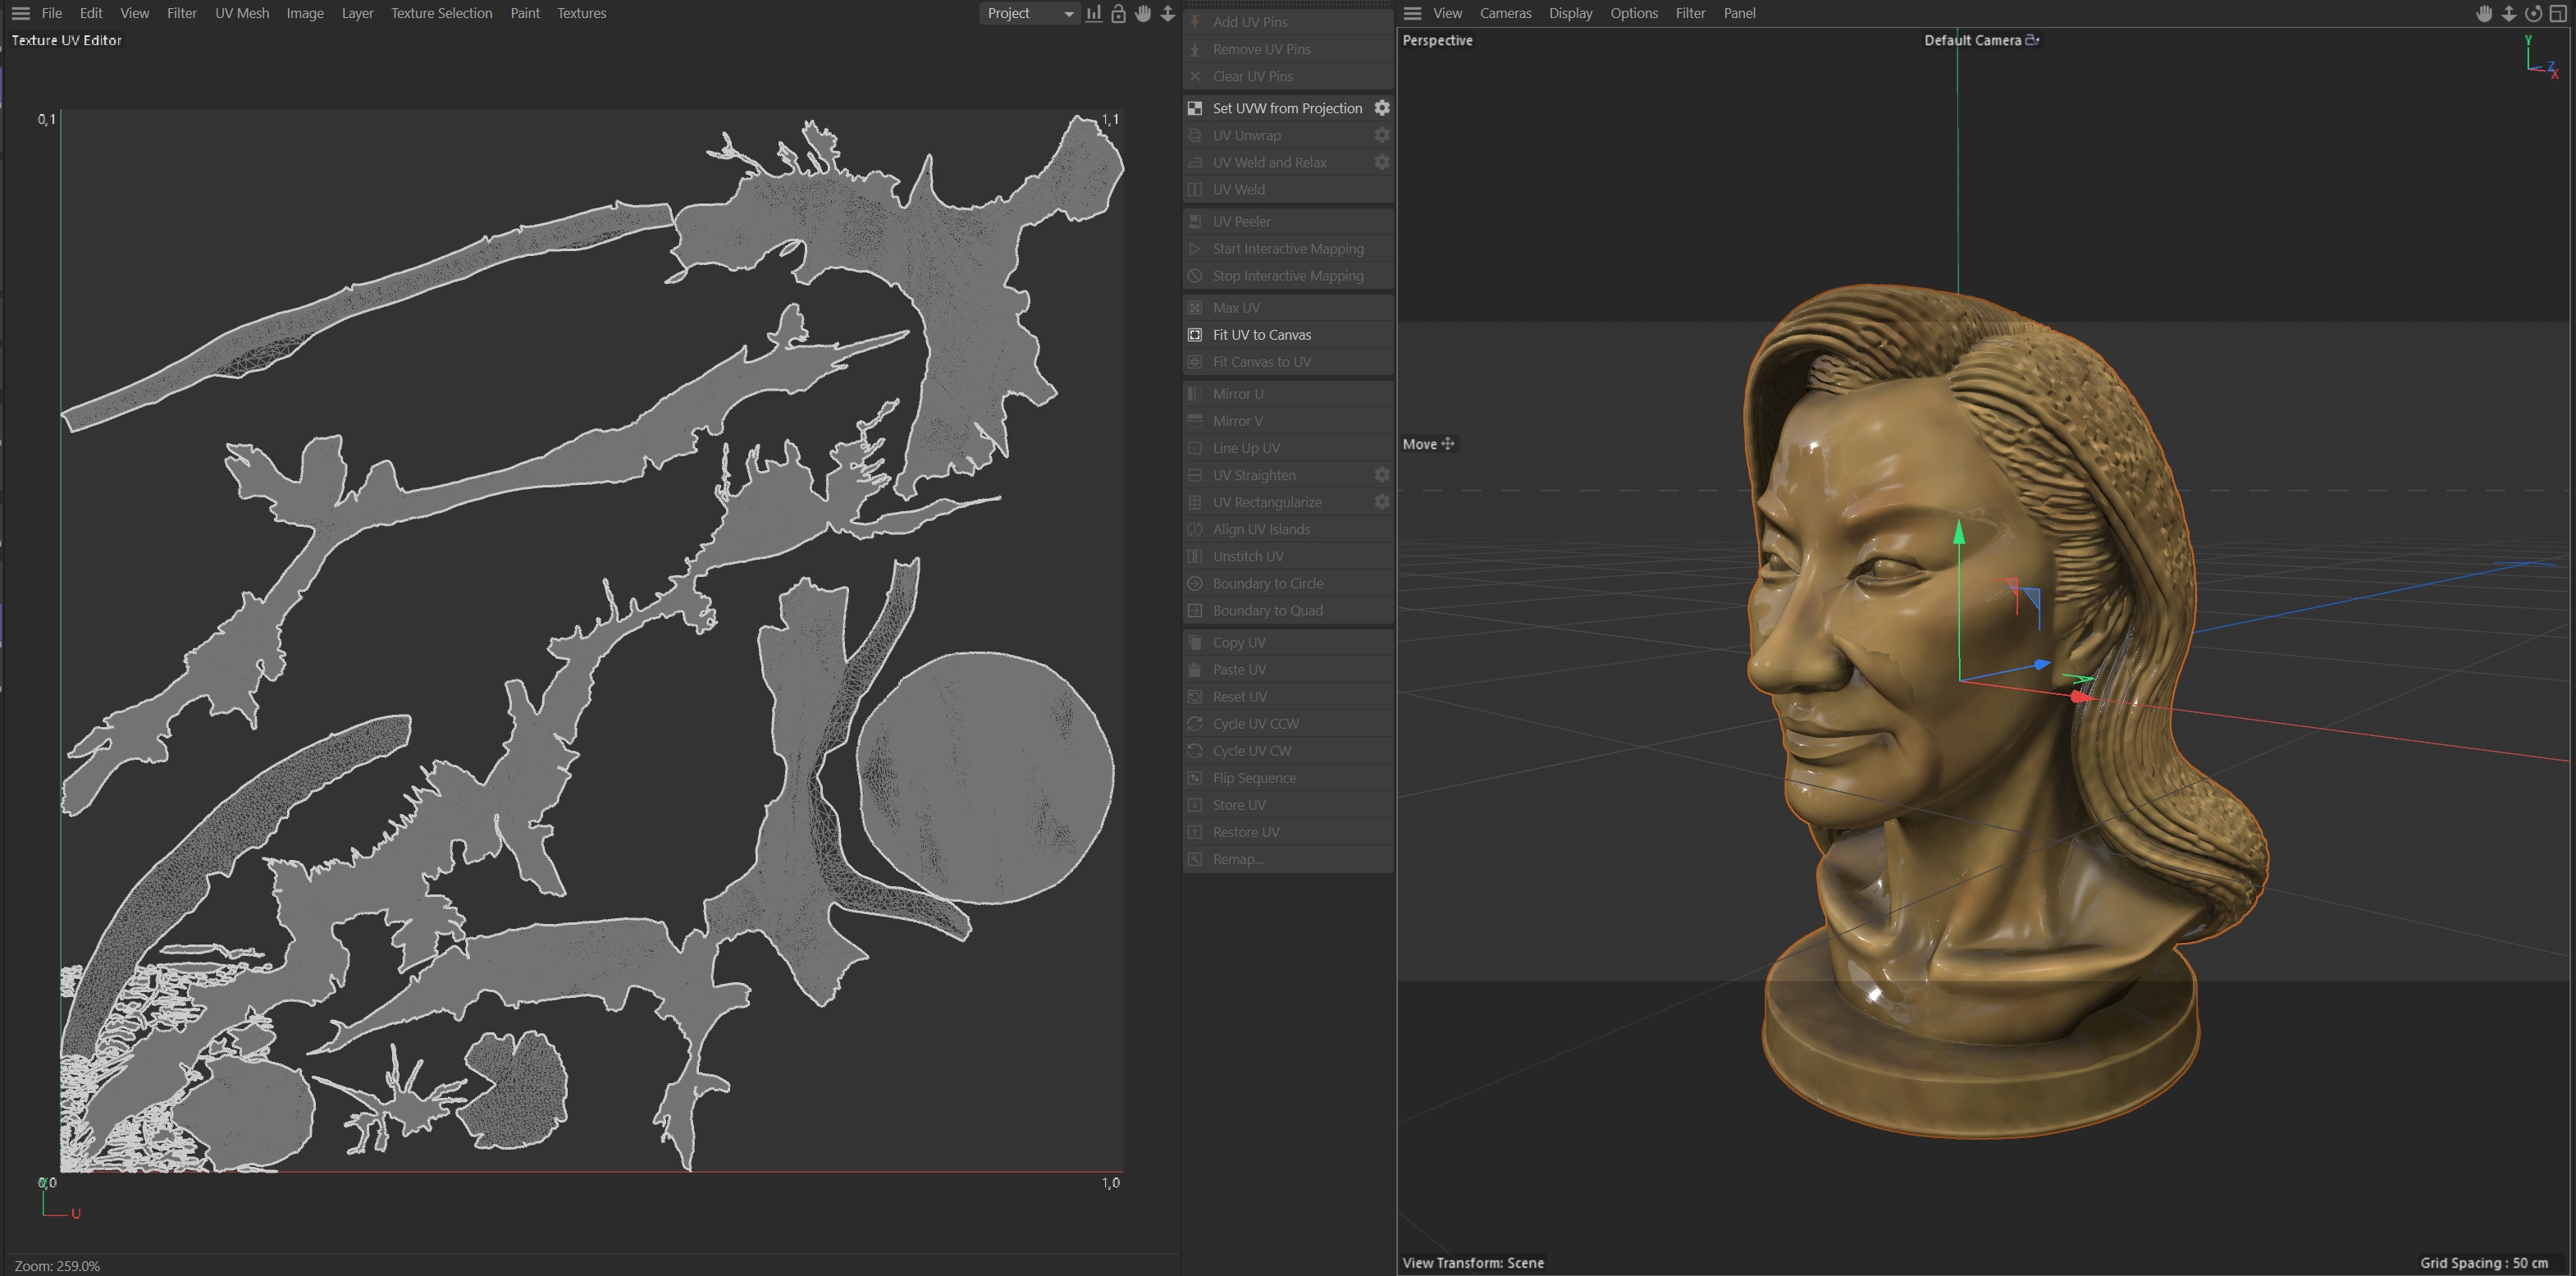Screen dimensions: 2576x1276
Task: Click the viewport pan hand icon
Action: (x=2484, y=13)
